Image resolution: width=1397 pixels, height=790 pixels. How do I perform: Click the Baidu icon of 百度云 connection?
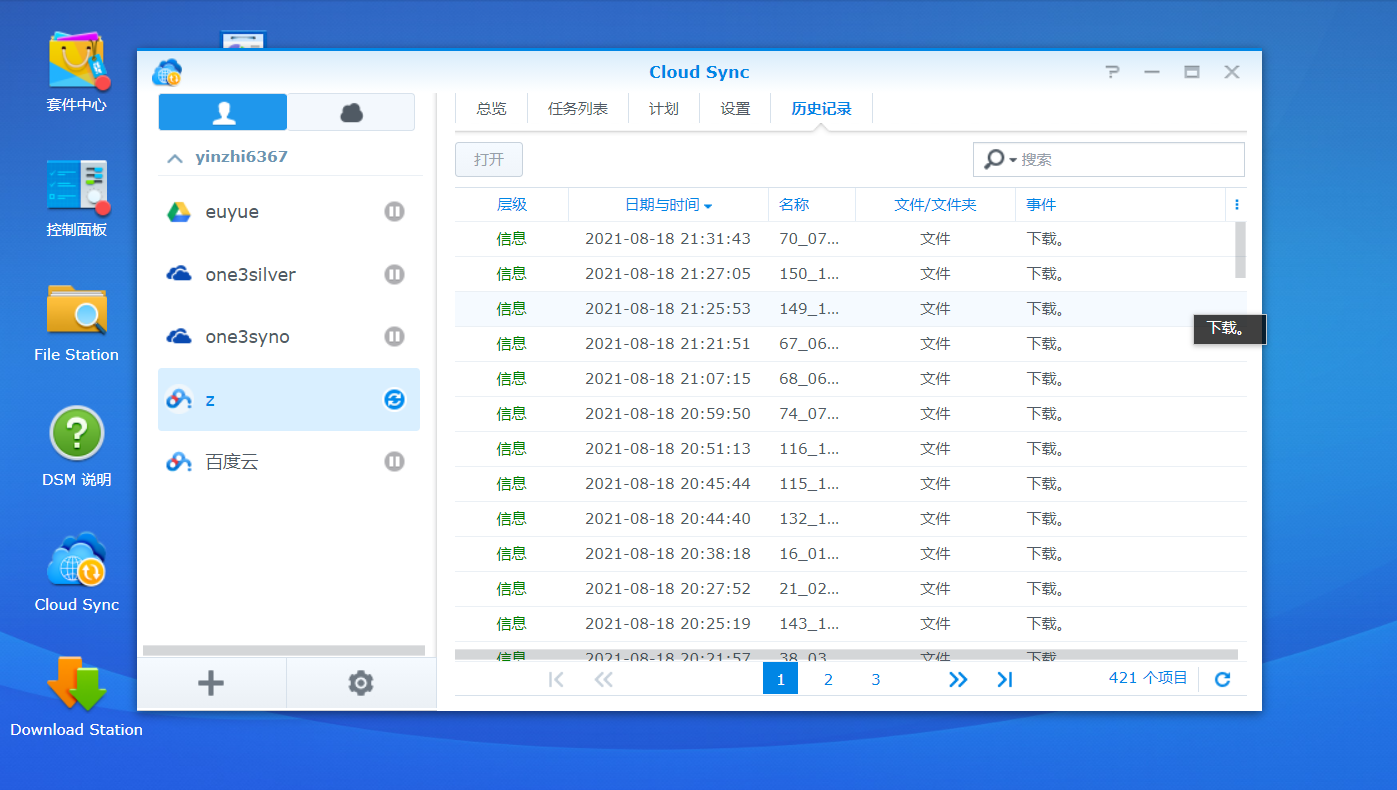point(179,462)
